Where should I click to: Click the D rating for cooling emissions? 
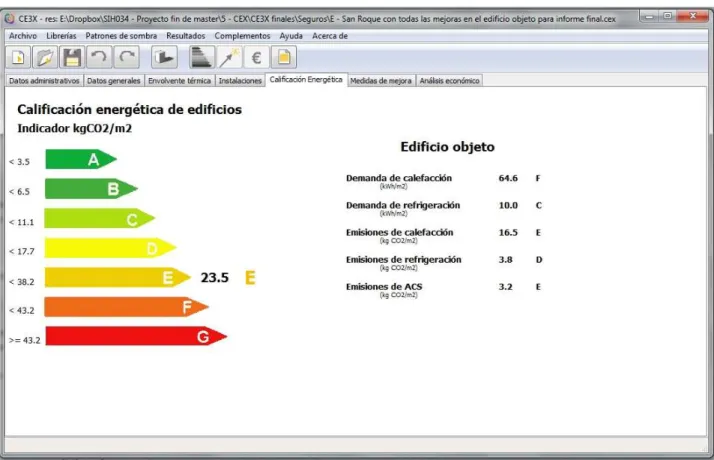click(x=539, y=260)
